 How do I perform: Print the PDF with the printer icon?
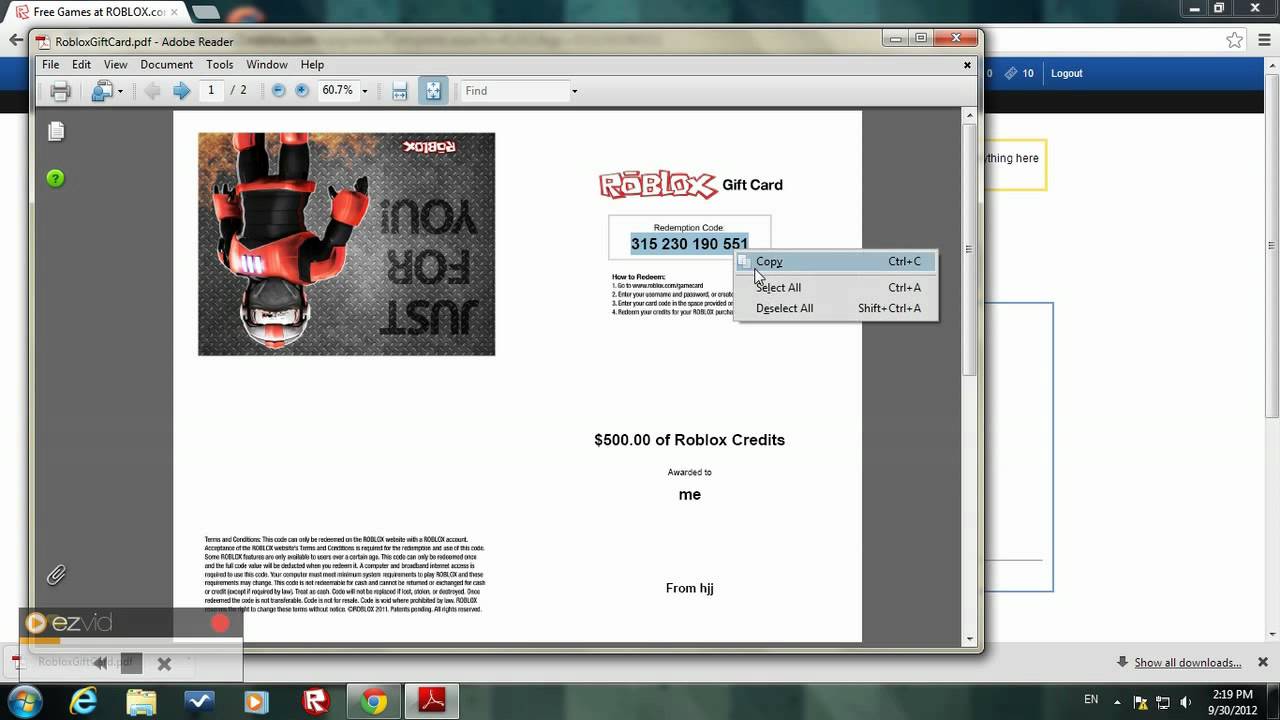[60, 91]
